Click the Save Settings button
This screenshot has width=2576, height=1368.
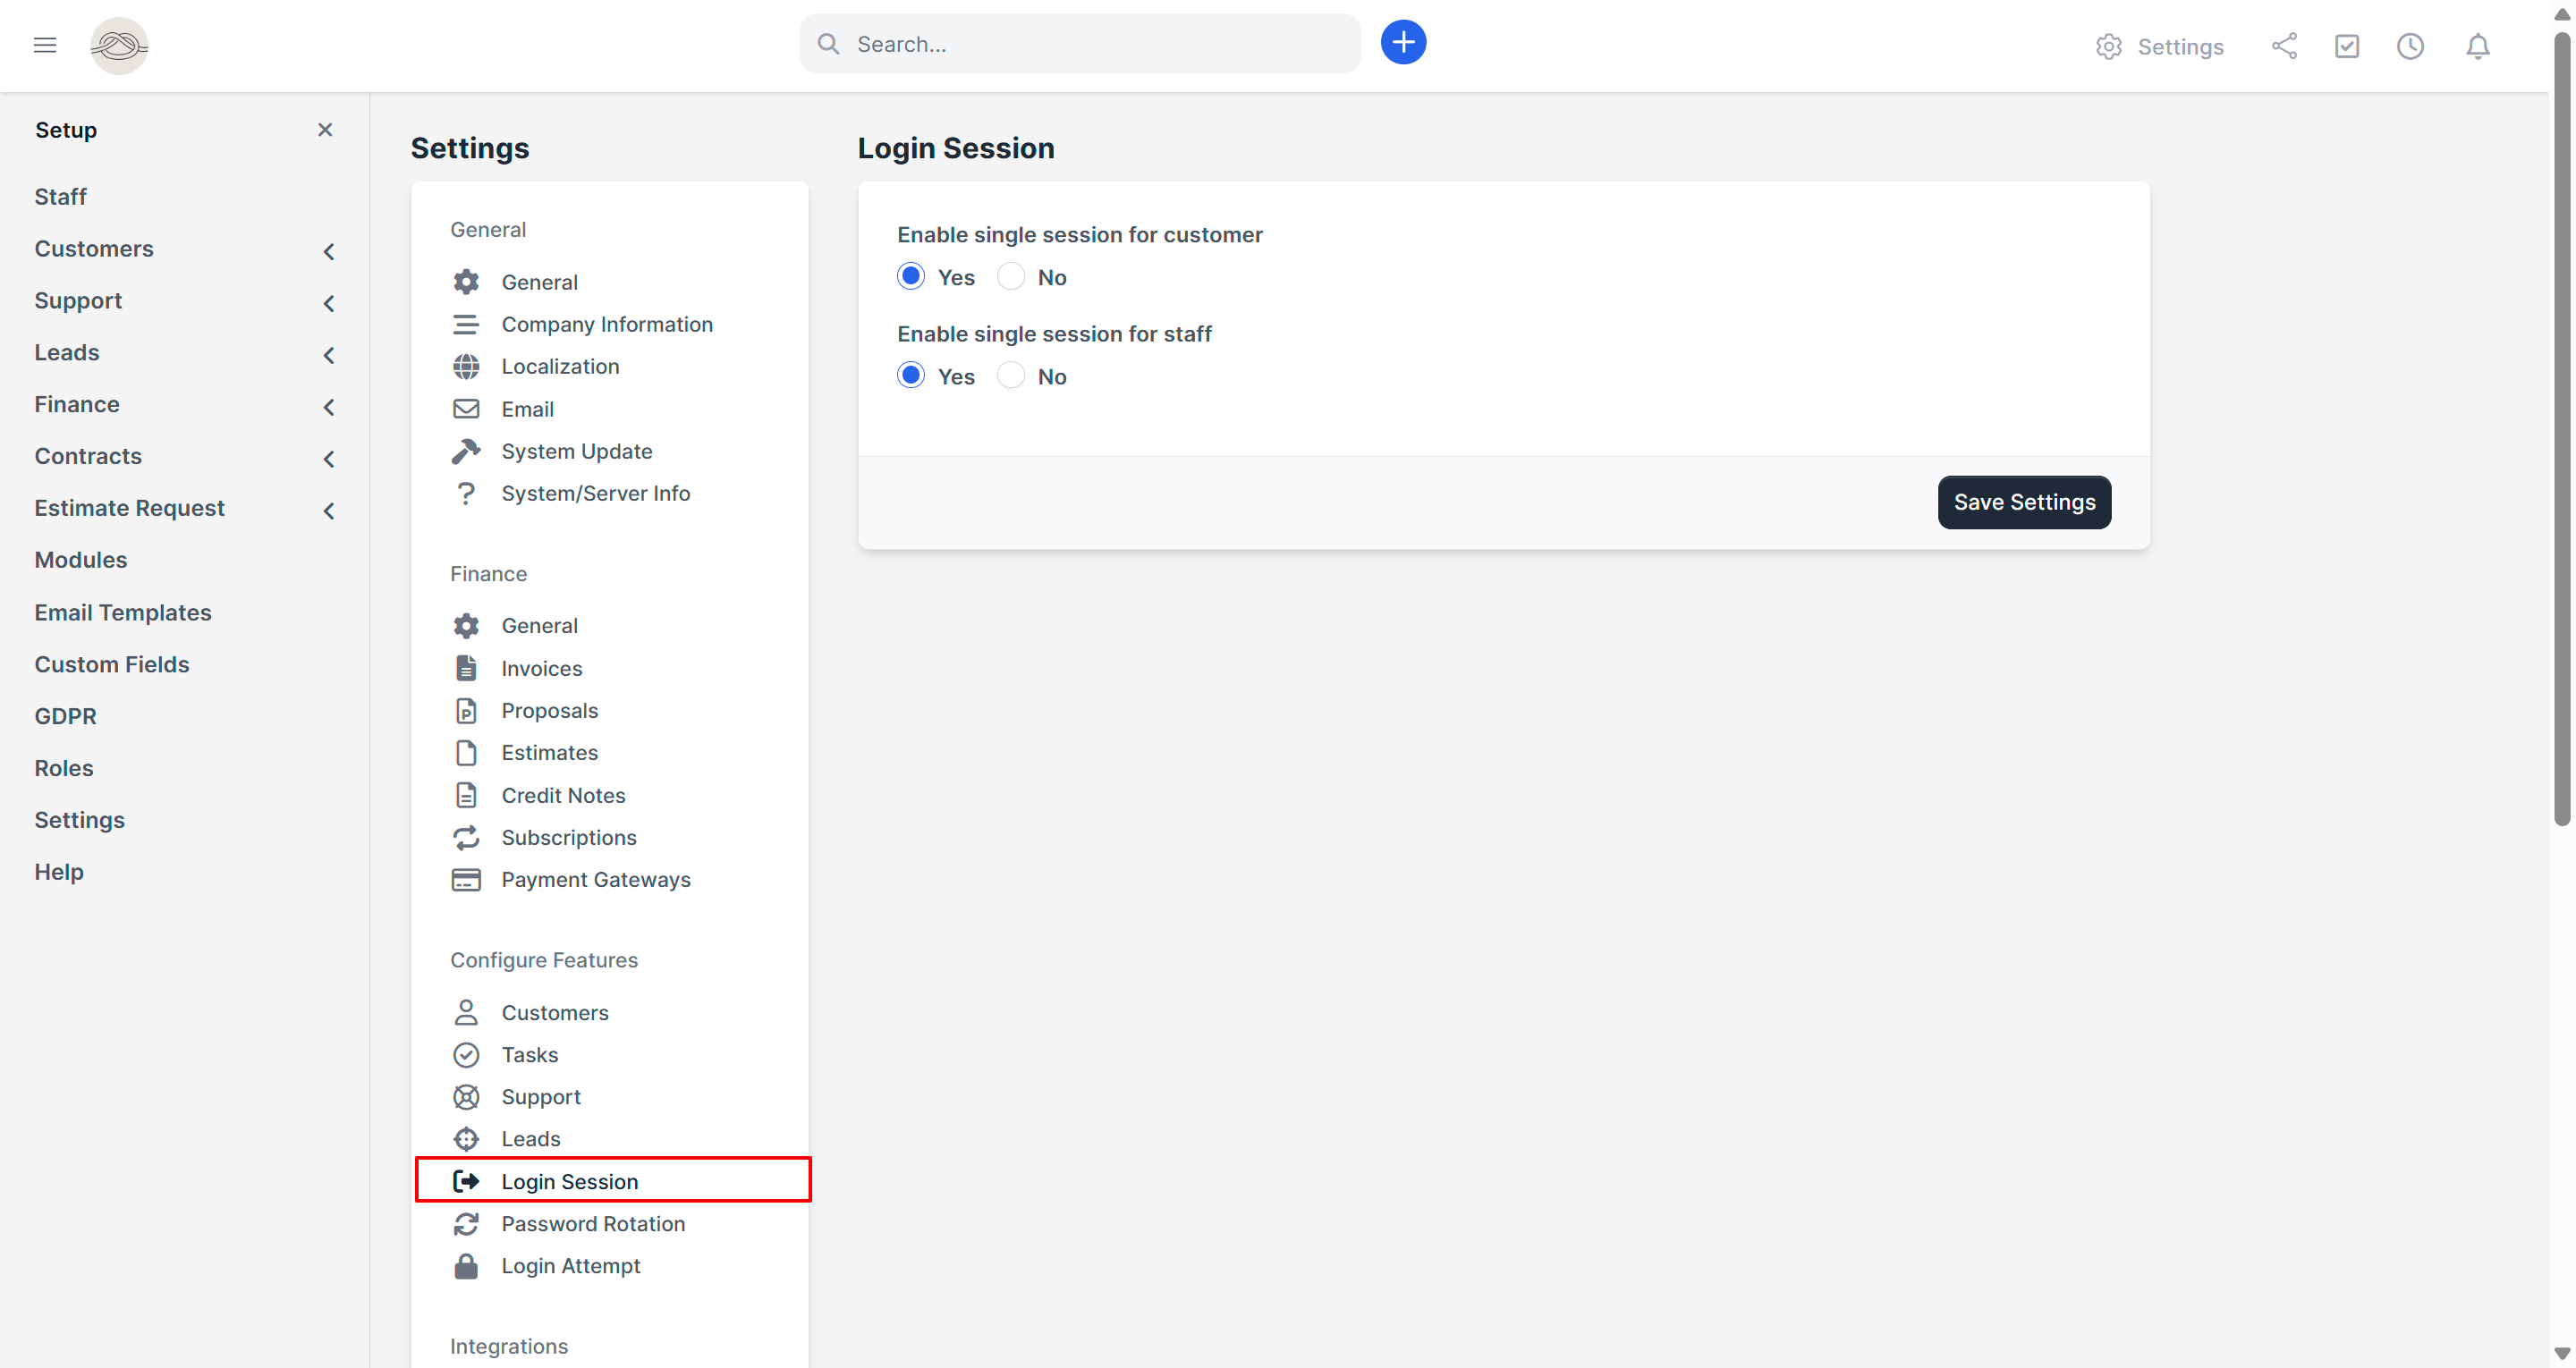pyautogui.click(x=2023, y=502)
